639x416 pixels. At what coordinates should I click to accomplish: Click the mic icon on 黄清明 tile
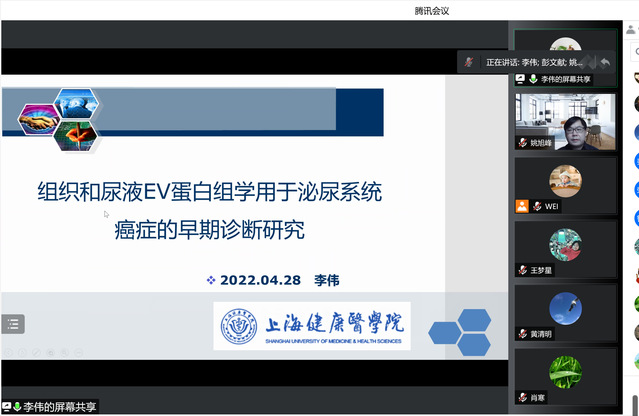click(x=522, y=333)
